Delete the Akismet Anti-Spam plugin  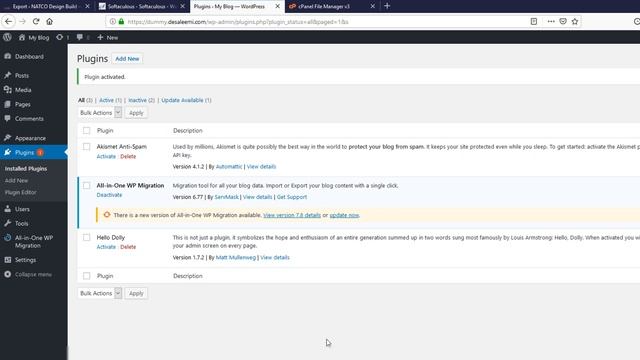click(x=128, y=156)
